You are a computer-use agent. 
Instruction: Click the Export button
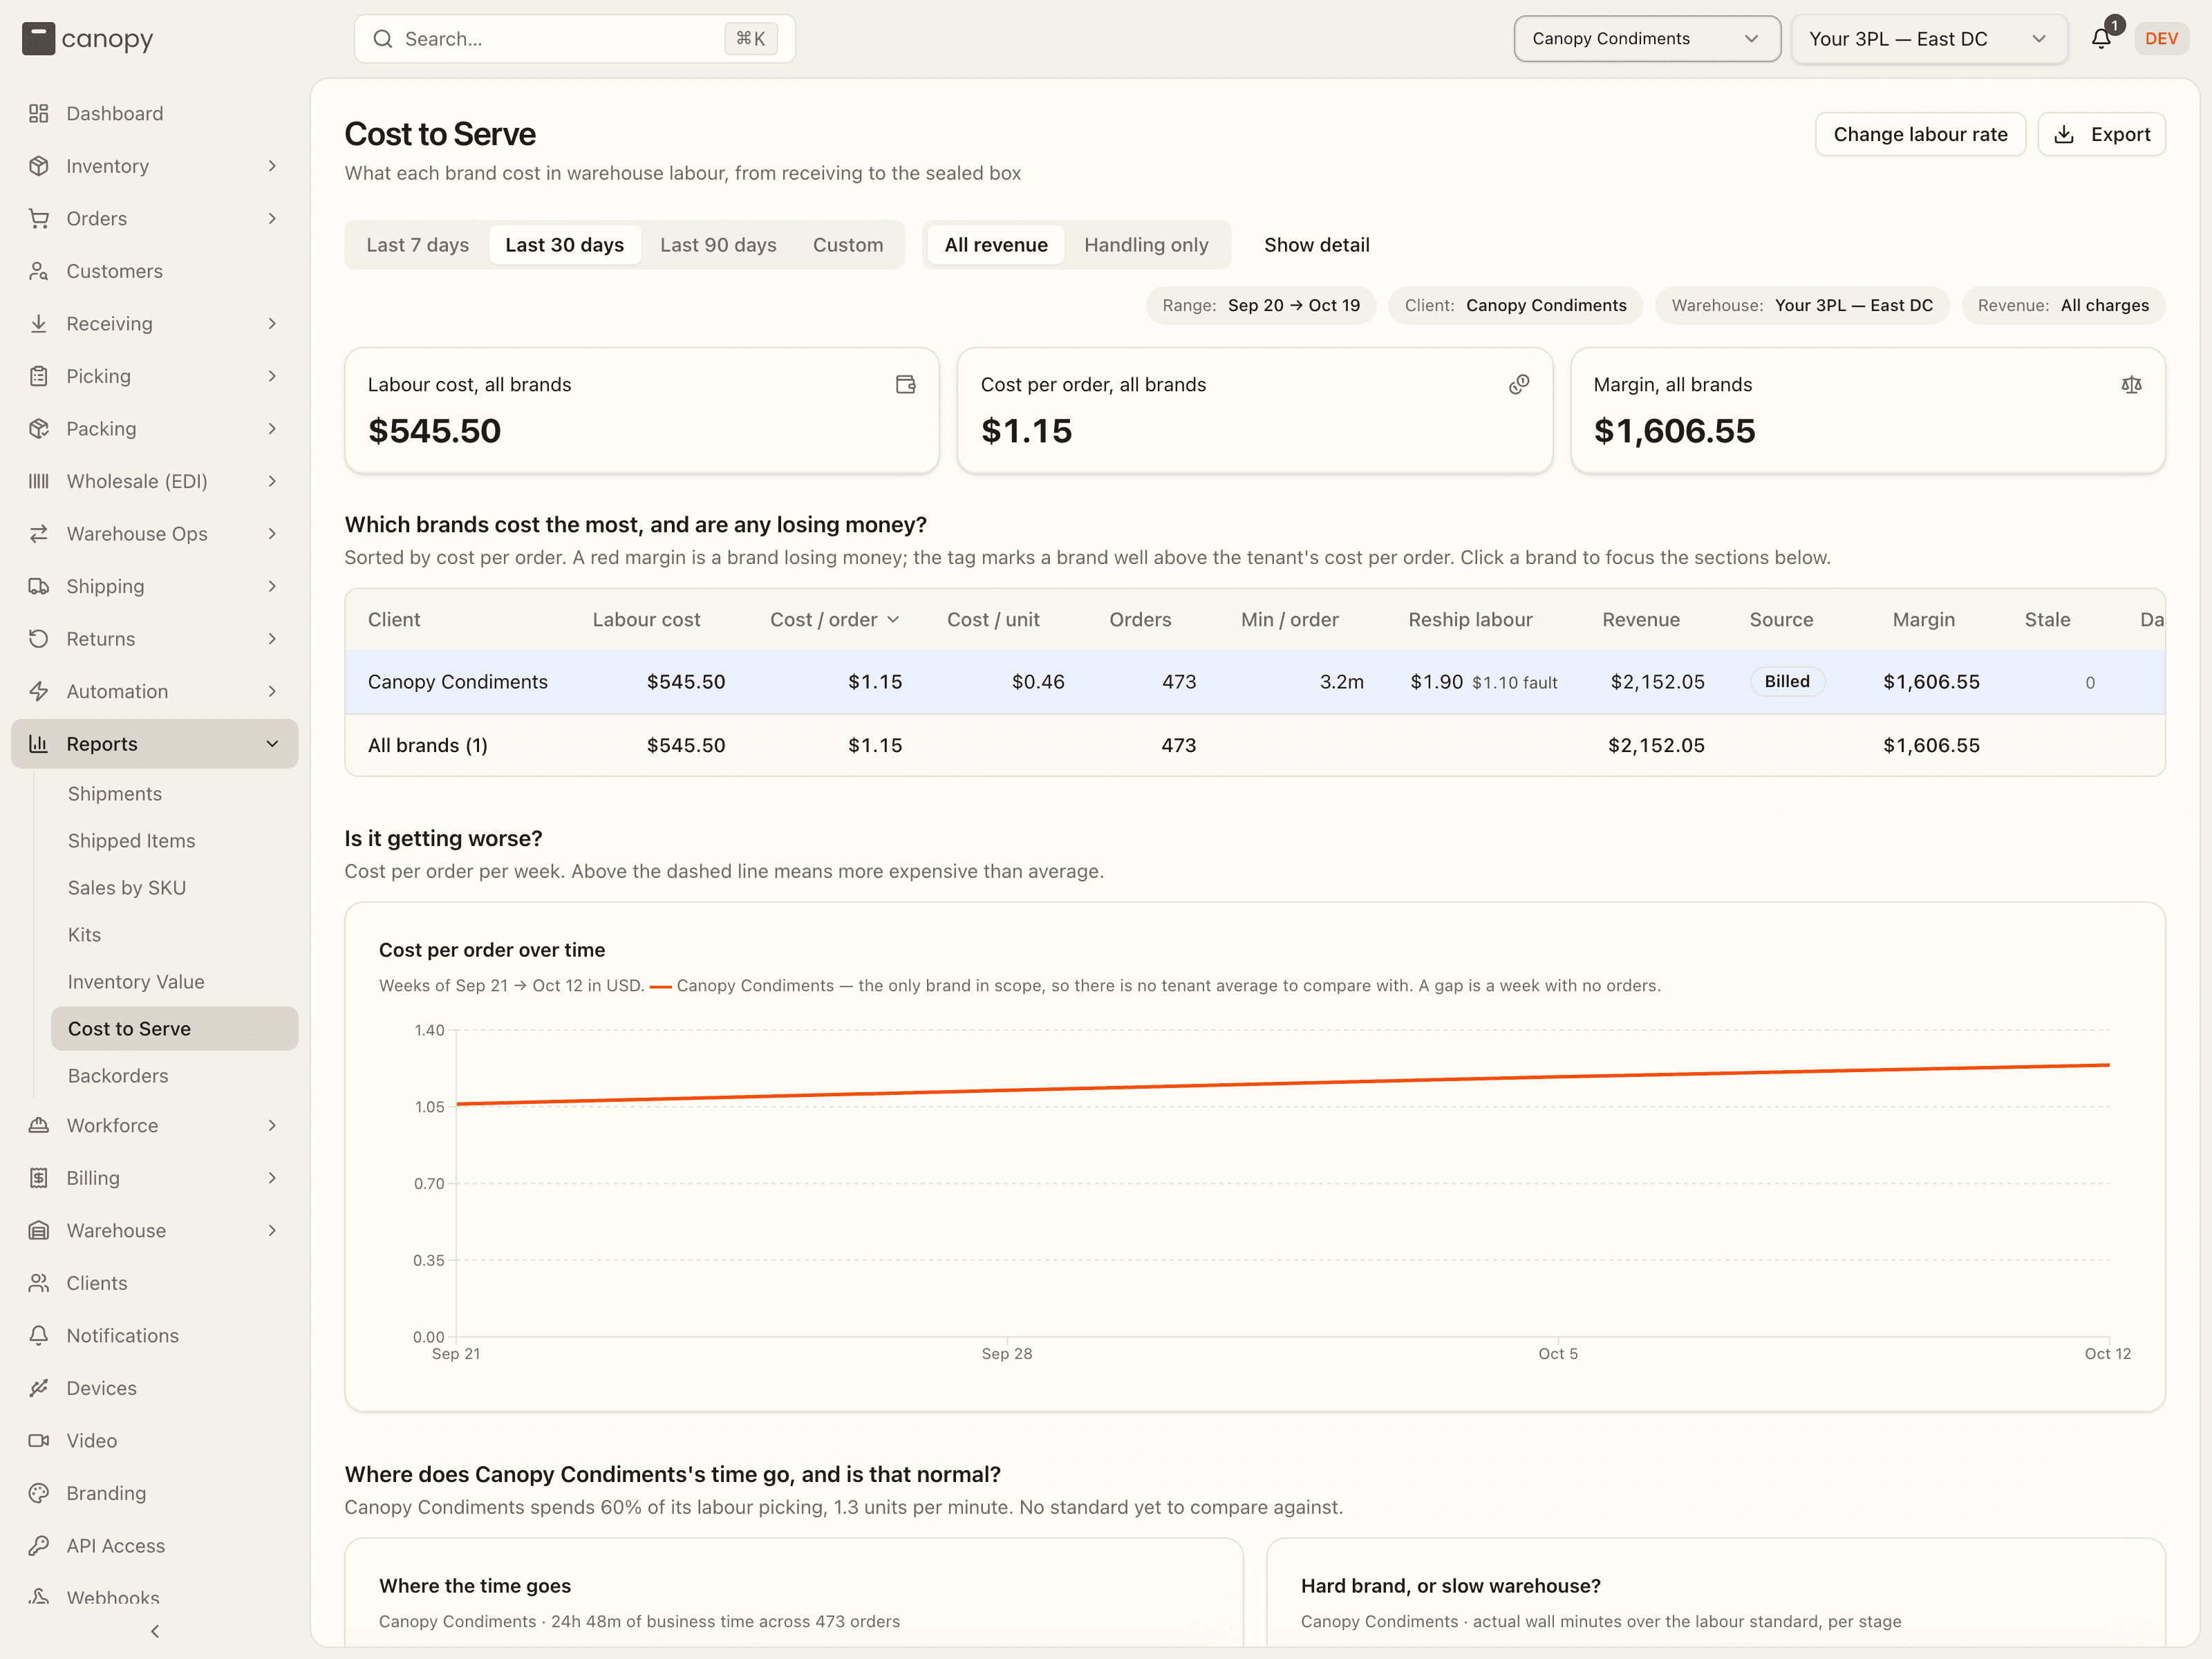coord(2101,134)
